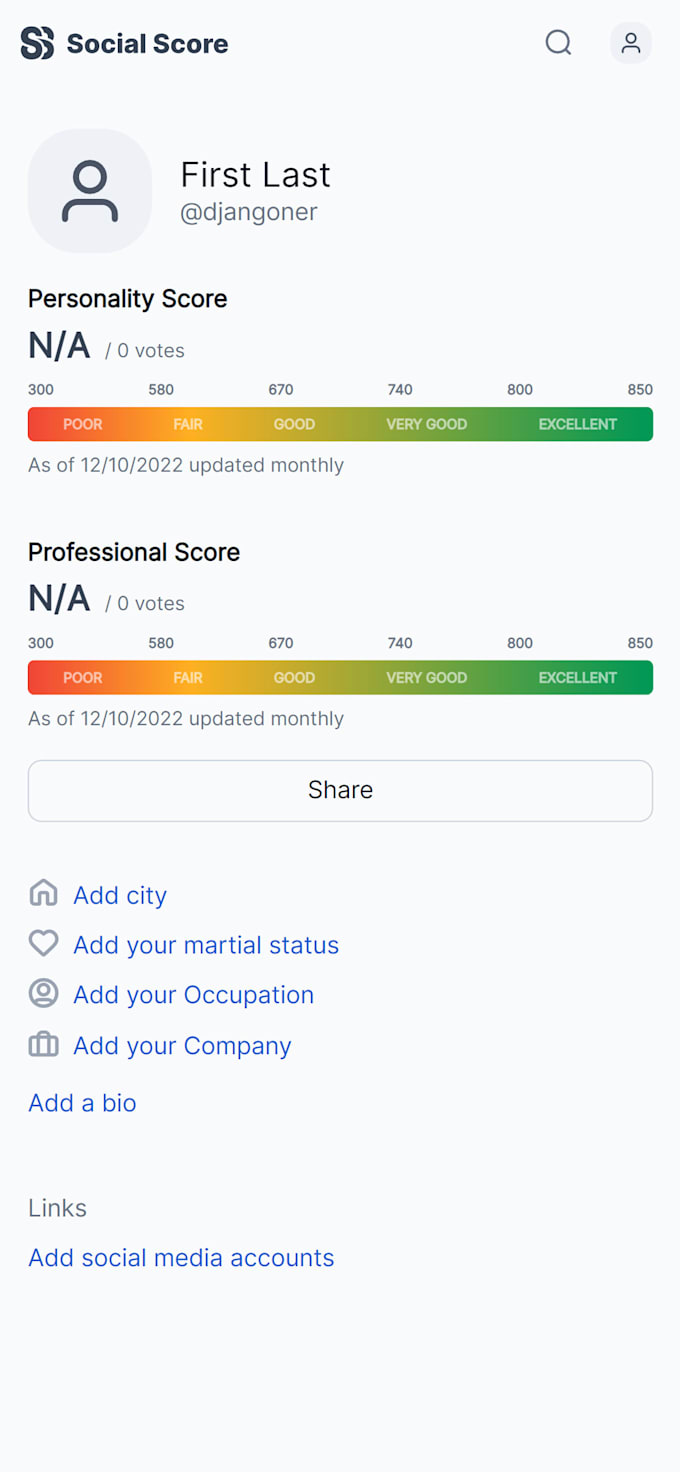Click the @djangoner username

click(x=249, y=212)
